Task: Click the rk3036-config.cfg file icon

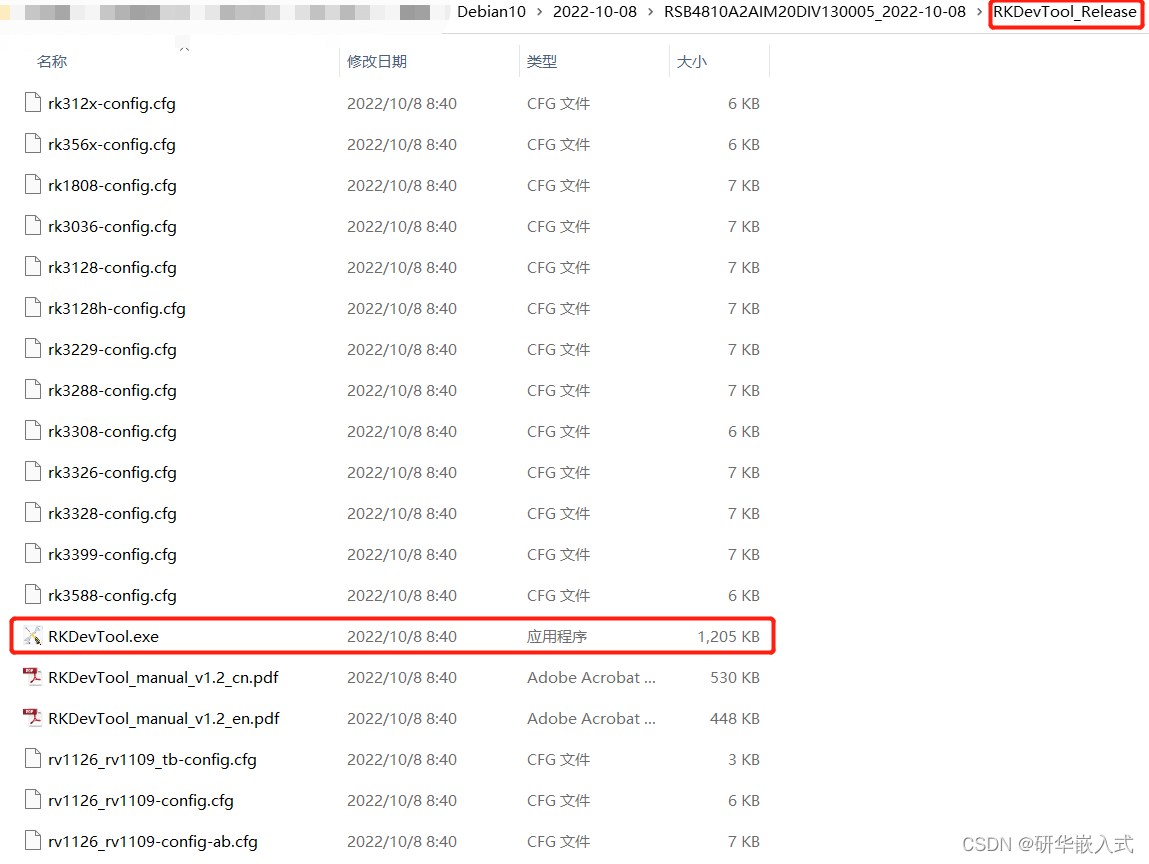Action: point(32,226)
